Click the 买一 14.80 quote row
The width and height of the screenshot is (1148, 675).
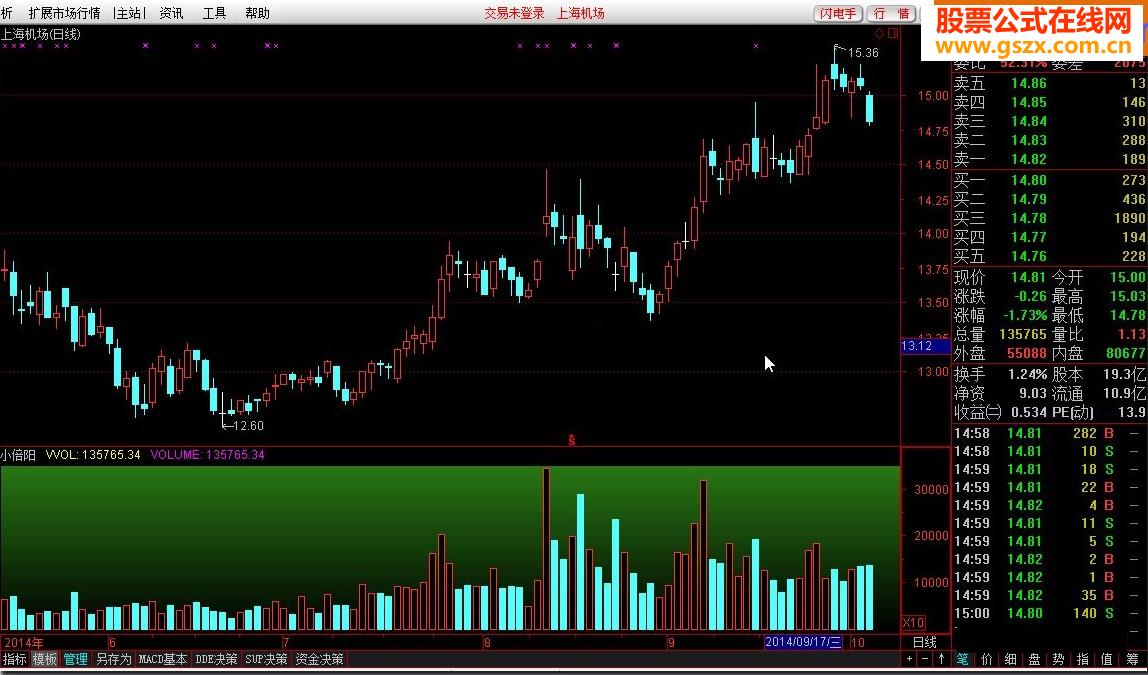point(1049,180)
